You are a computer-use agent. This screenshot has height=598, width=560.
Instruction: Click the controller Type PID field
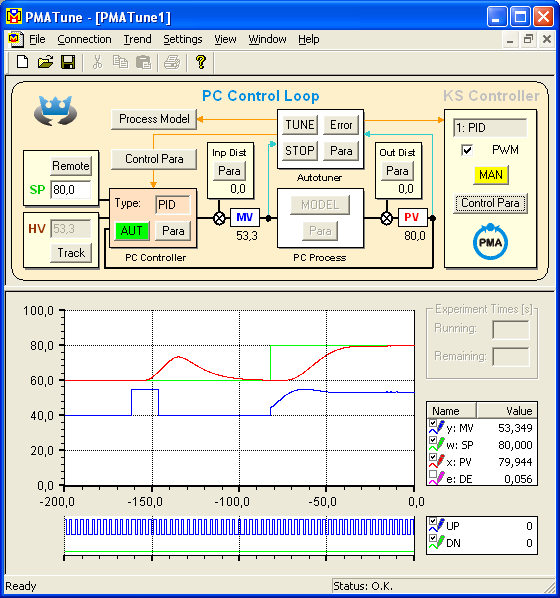click(x=172, y=205)
